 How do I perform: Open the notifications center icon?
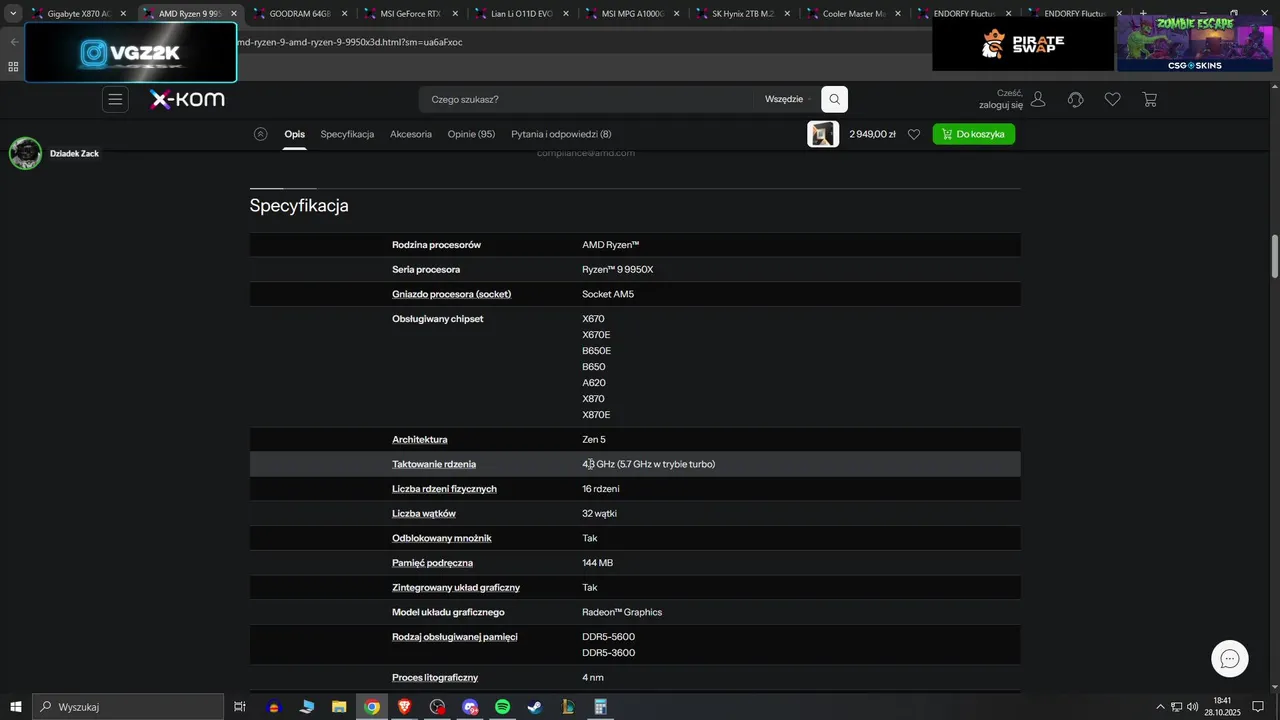point(1258,707)
